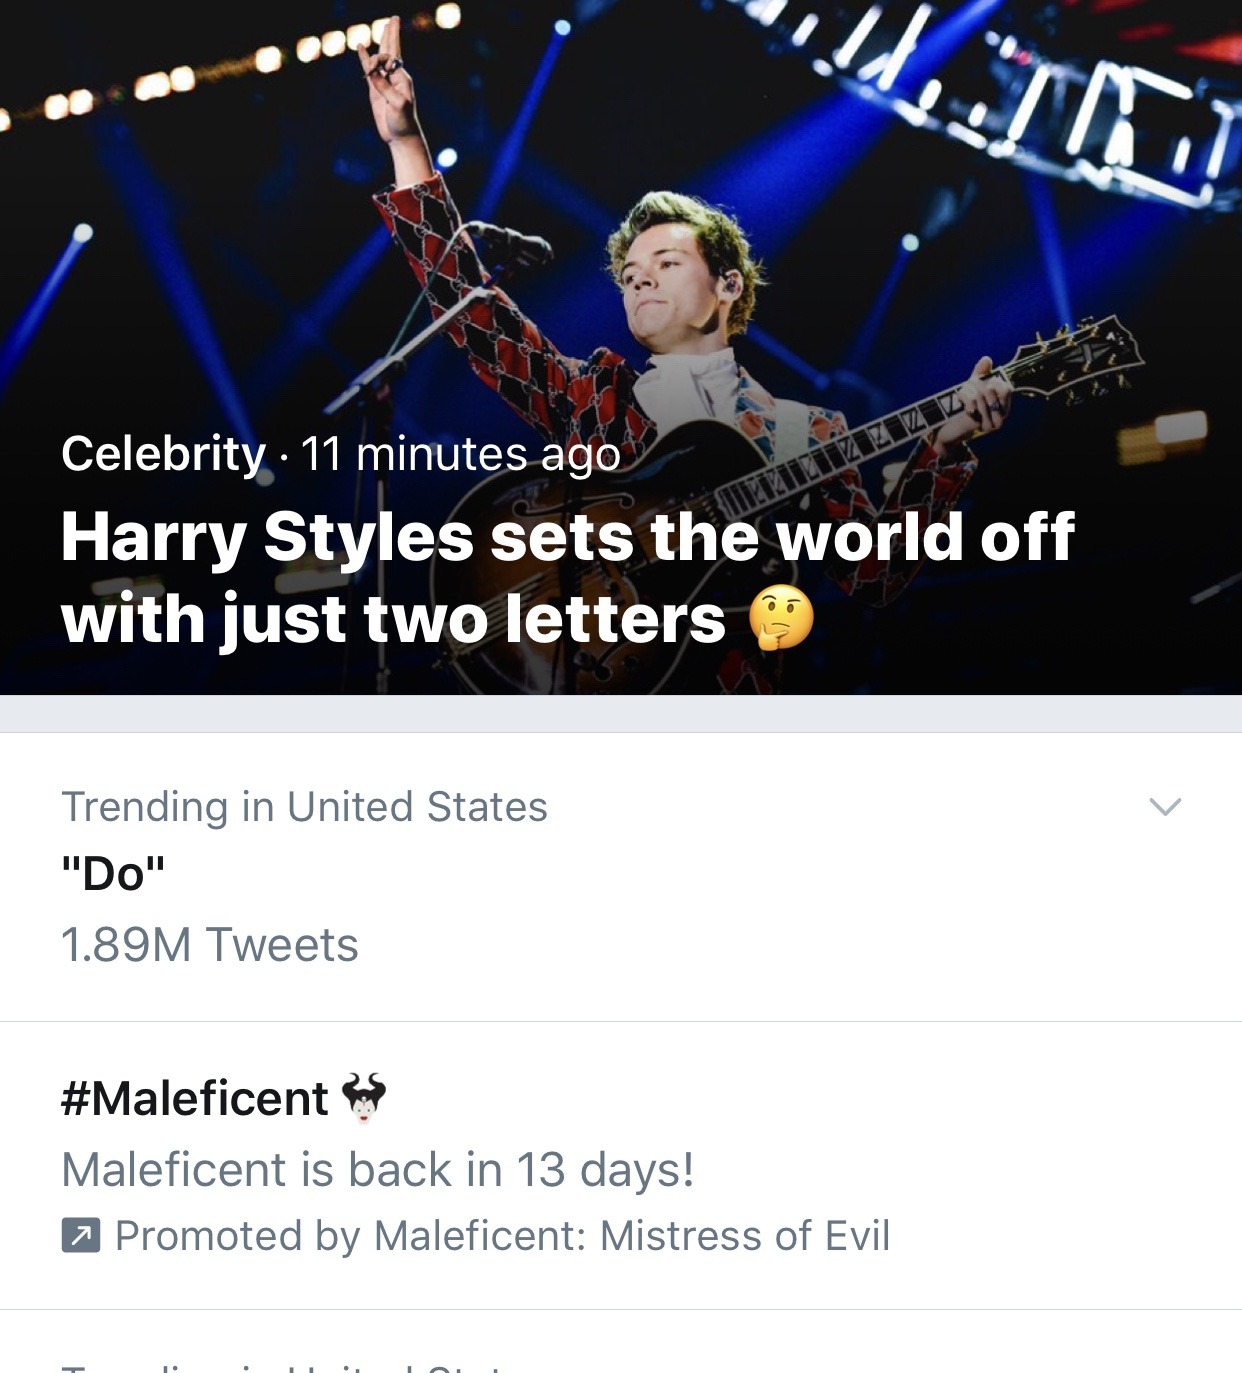This screenshot has height=1373, width=1242.
Task: Tap the partially visible trend at the bottom
Action: (x=300, y=1363)
